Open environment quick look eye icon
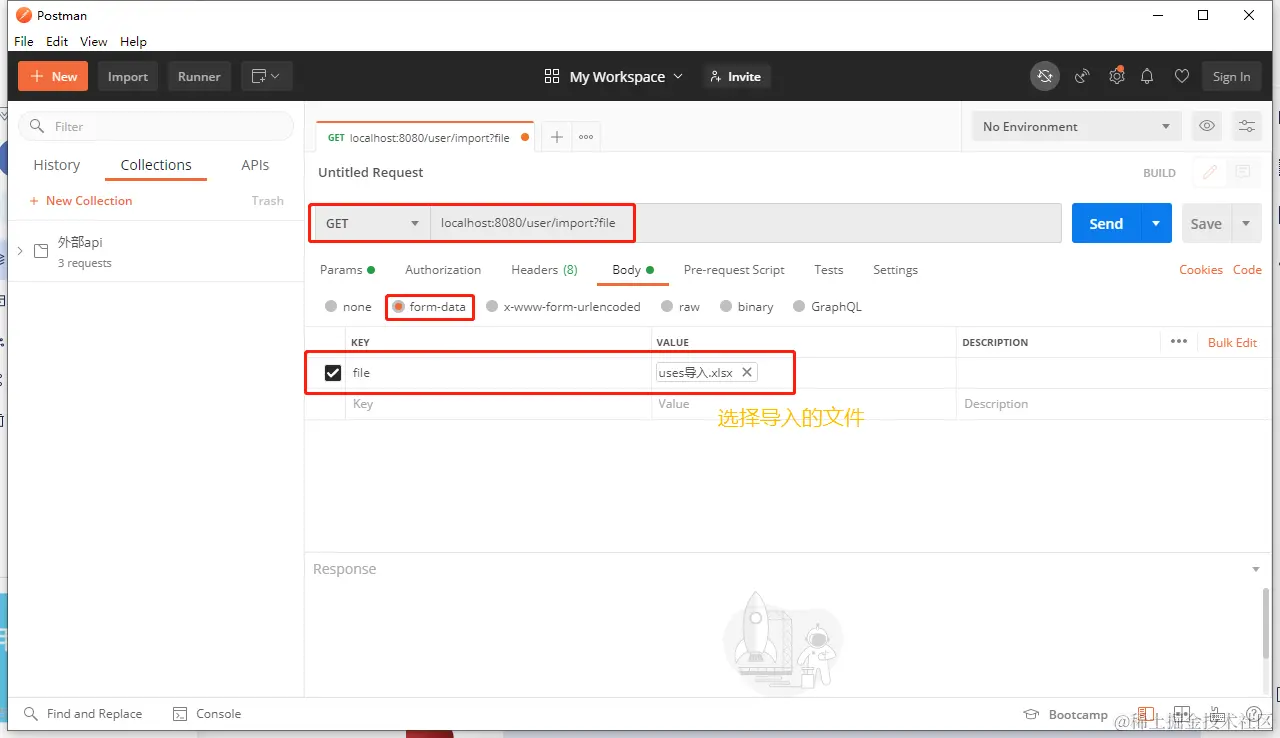The image size is (1280, 738). (1208, 126)
